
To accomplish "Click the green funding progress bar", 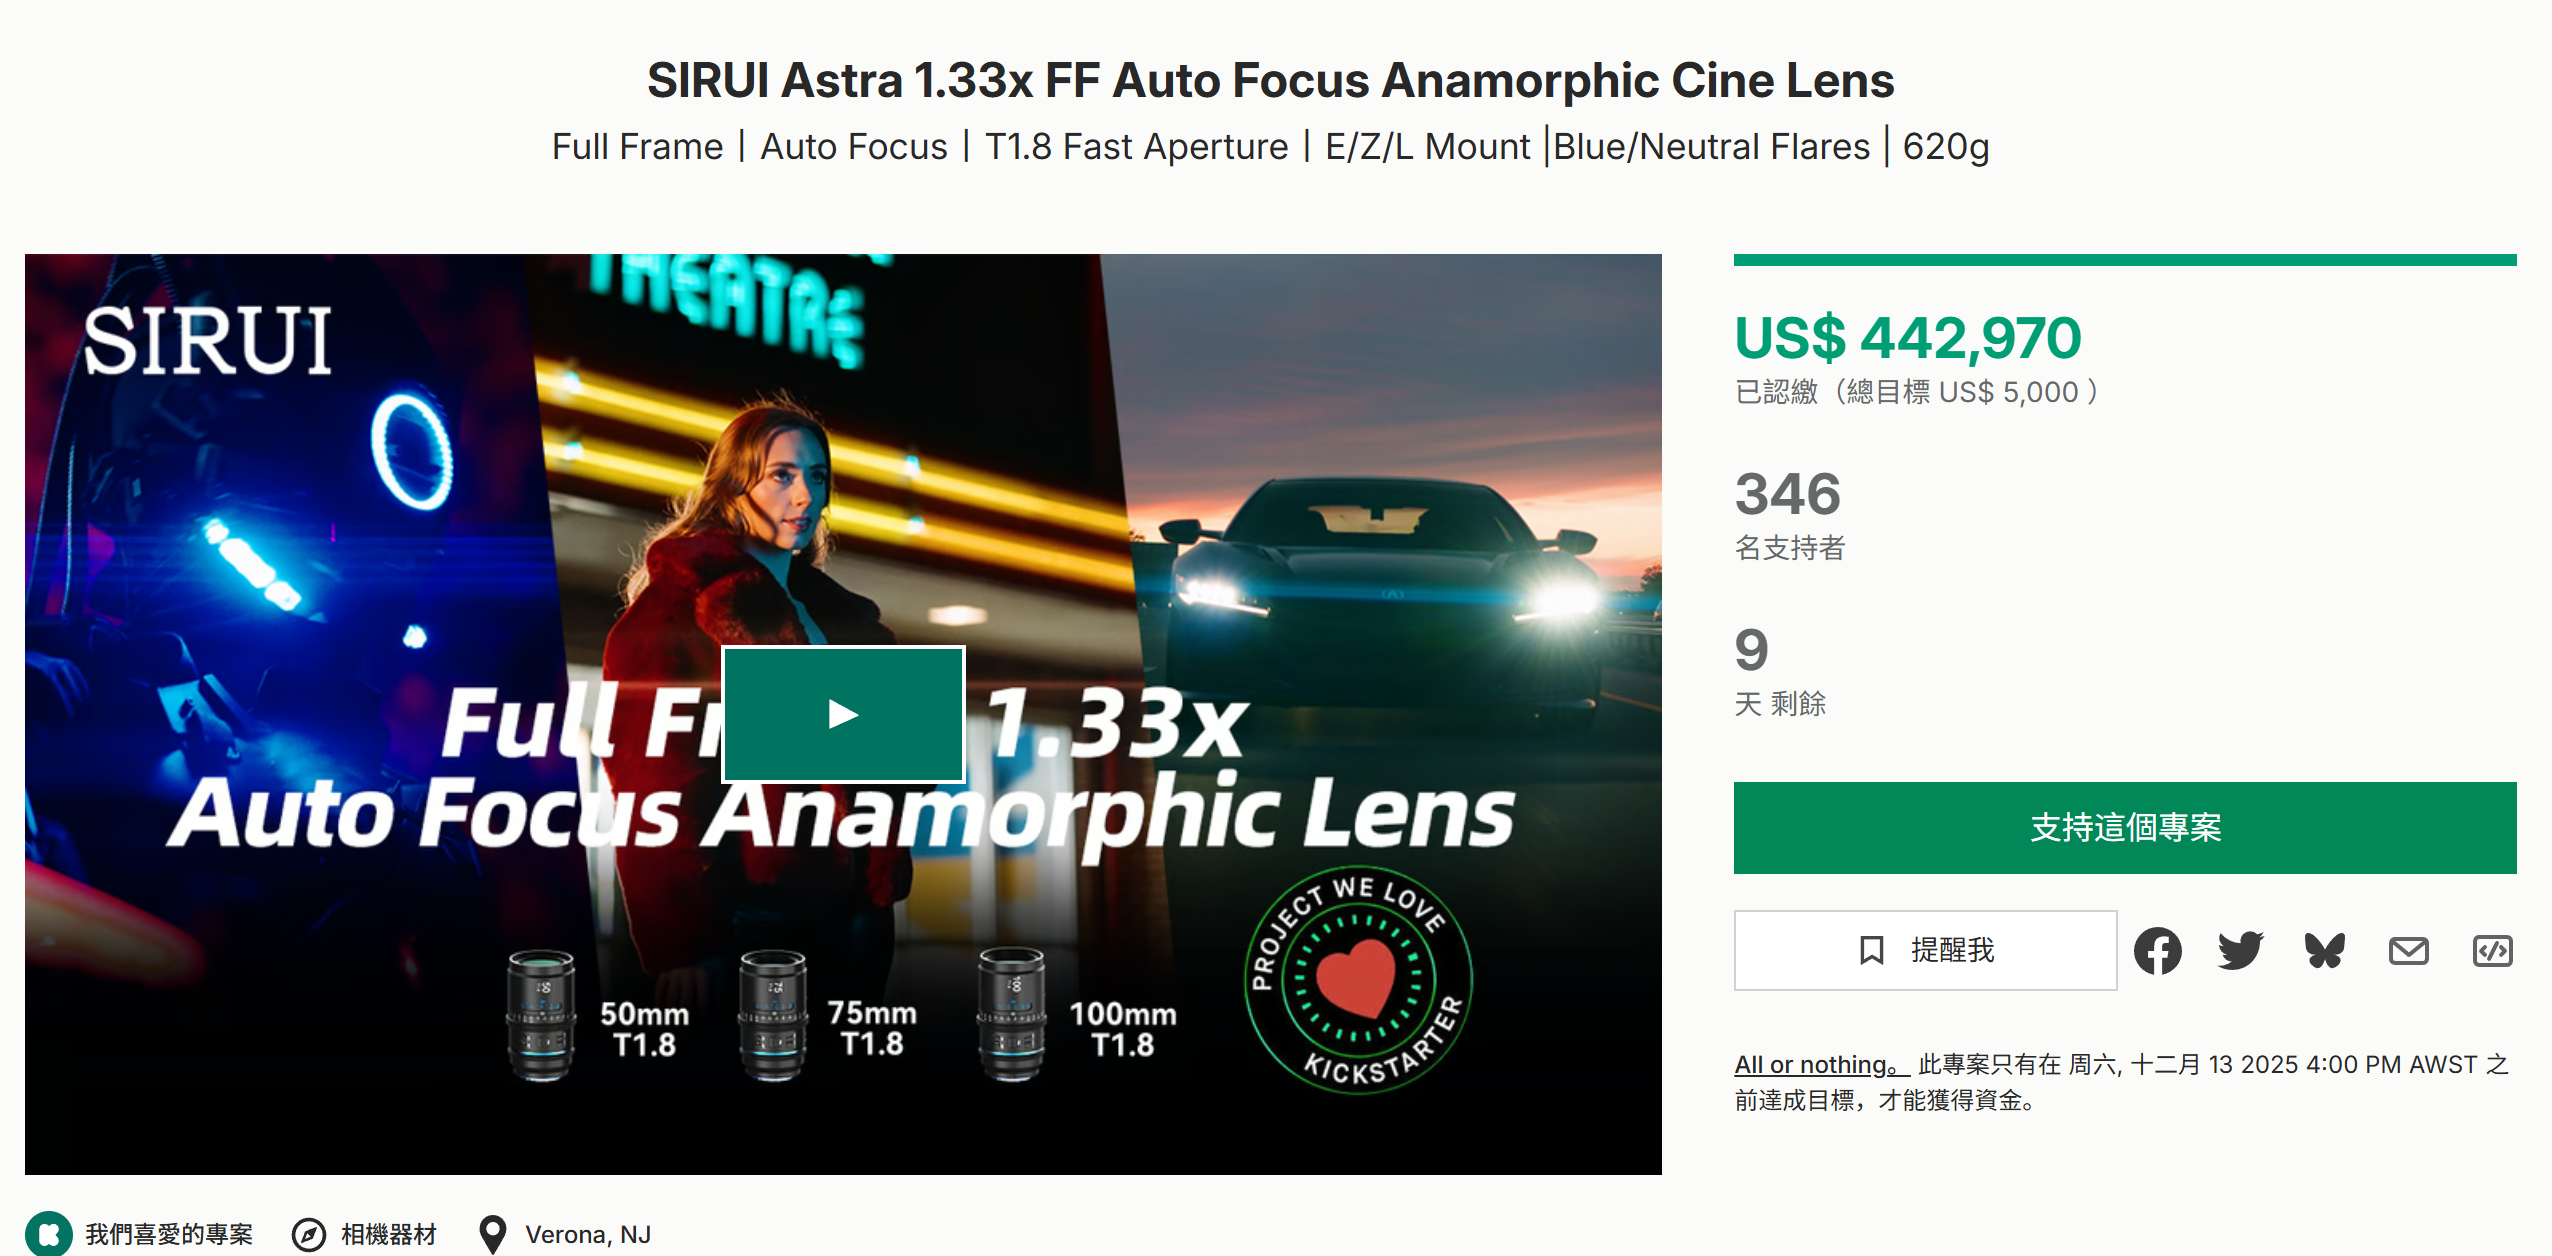I will click(x=2125, y=260).
